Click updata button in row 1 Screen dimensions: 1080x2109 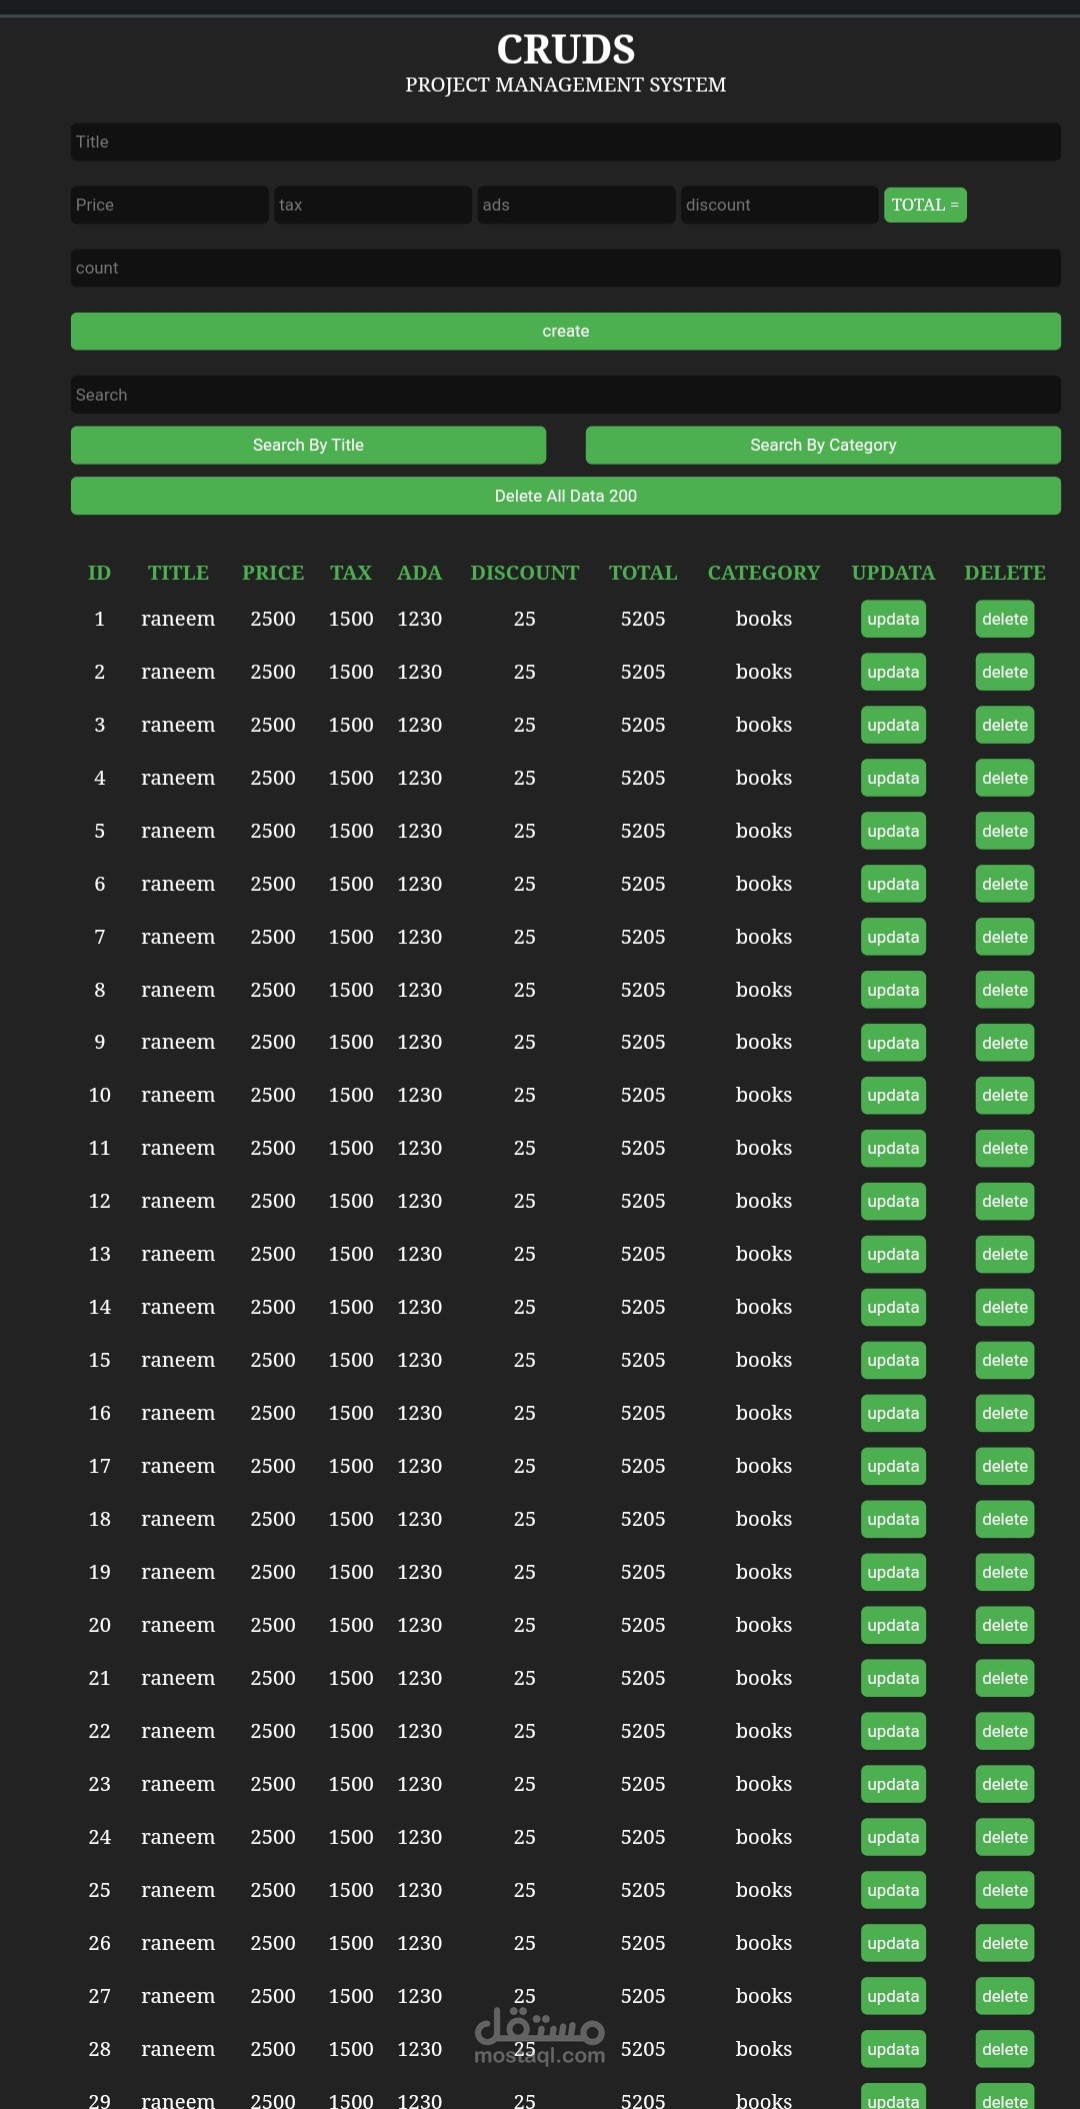click(x=893, y=619)
